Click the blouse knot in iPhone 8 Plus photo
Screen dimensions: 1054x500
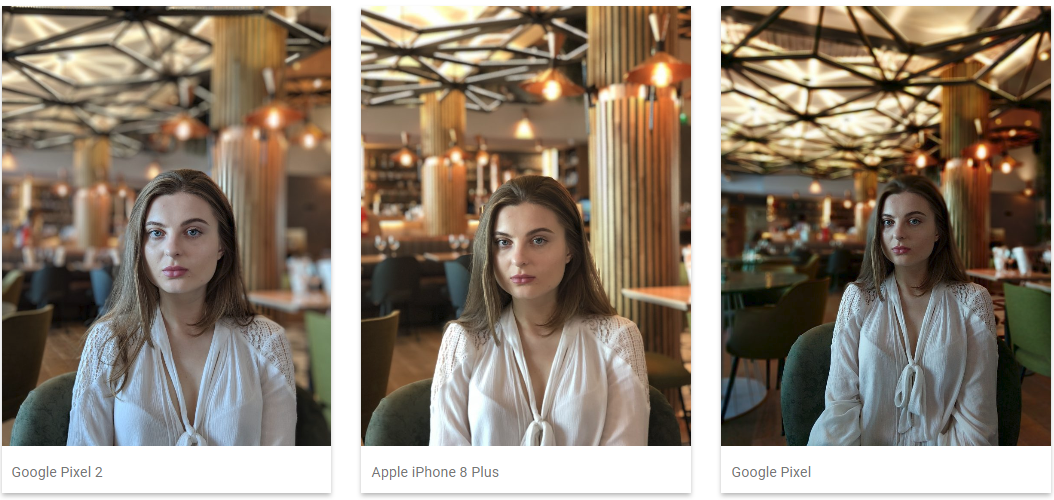click(x=540, y=430)
